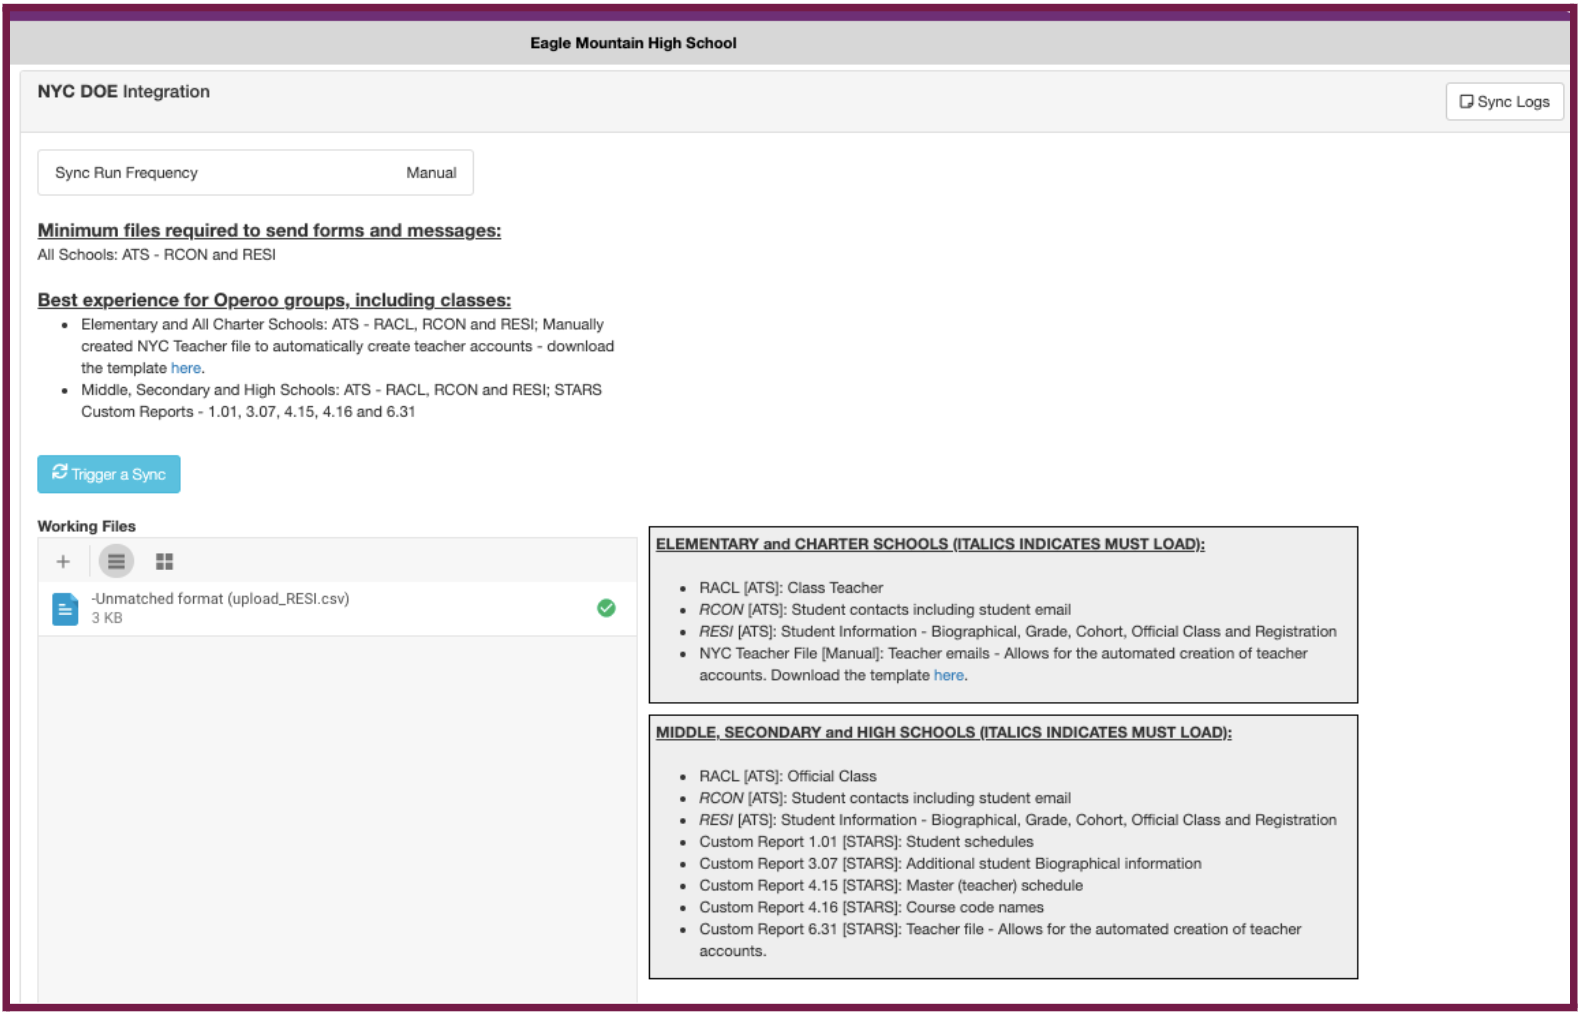The image size is (1582, 1014).
Task: Click the ELEMENTARY and CHARTER SCHOOLS box heading
Action: (x=930, y=544)
